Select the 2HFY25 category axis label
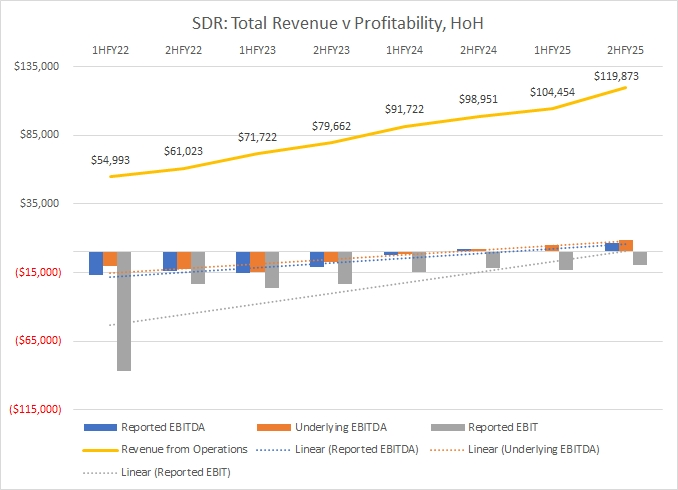678x490 pixels. click(x=625, y=49)
